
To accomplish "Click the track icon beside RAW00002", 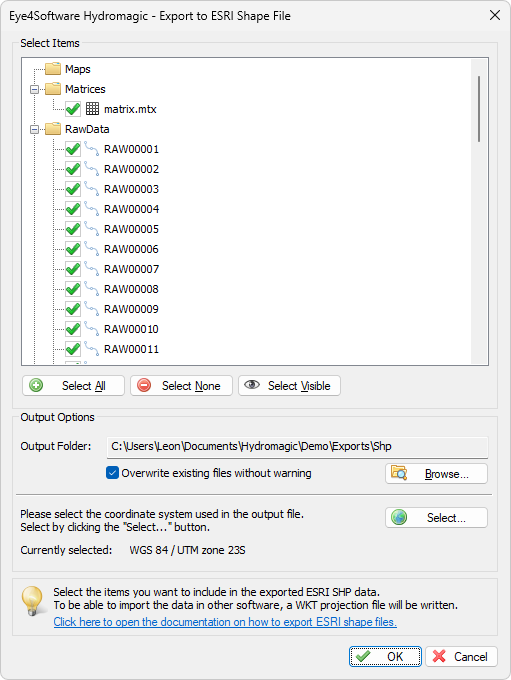I will point(92,169).
